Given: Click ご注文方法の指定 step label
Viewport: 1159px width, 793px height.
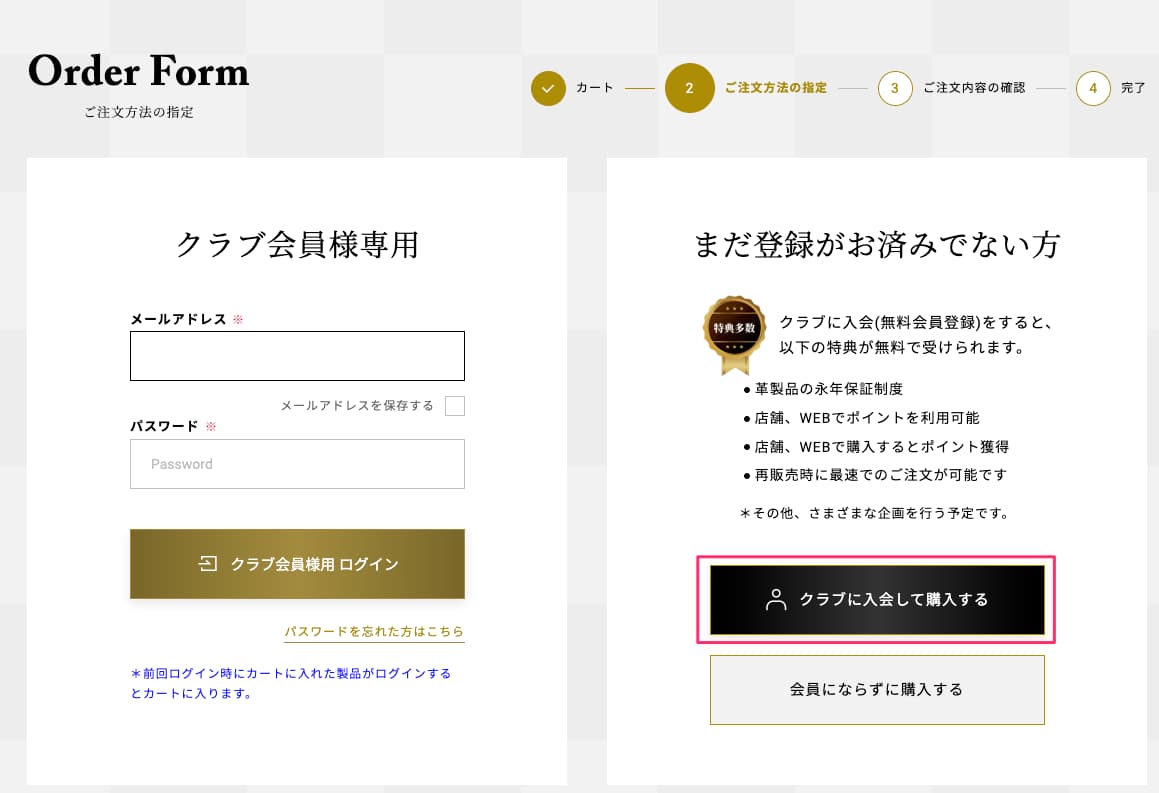Looking at the screenshot, I should 775,88.
